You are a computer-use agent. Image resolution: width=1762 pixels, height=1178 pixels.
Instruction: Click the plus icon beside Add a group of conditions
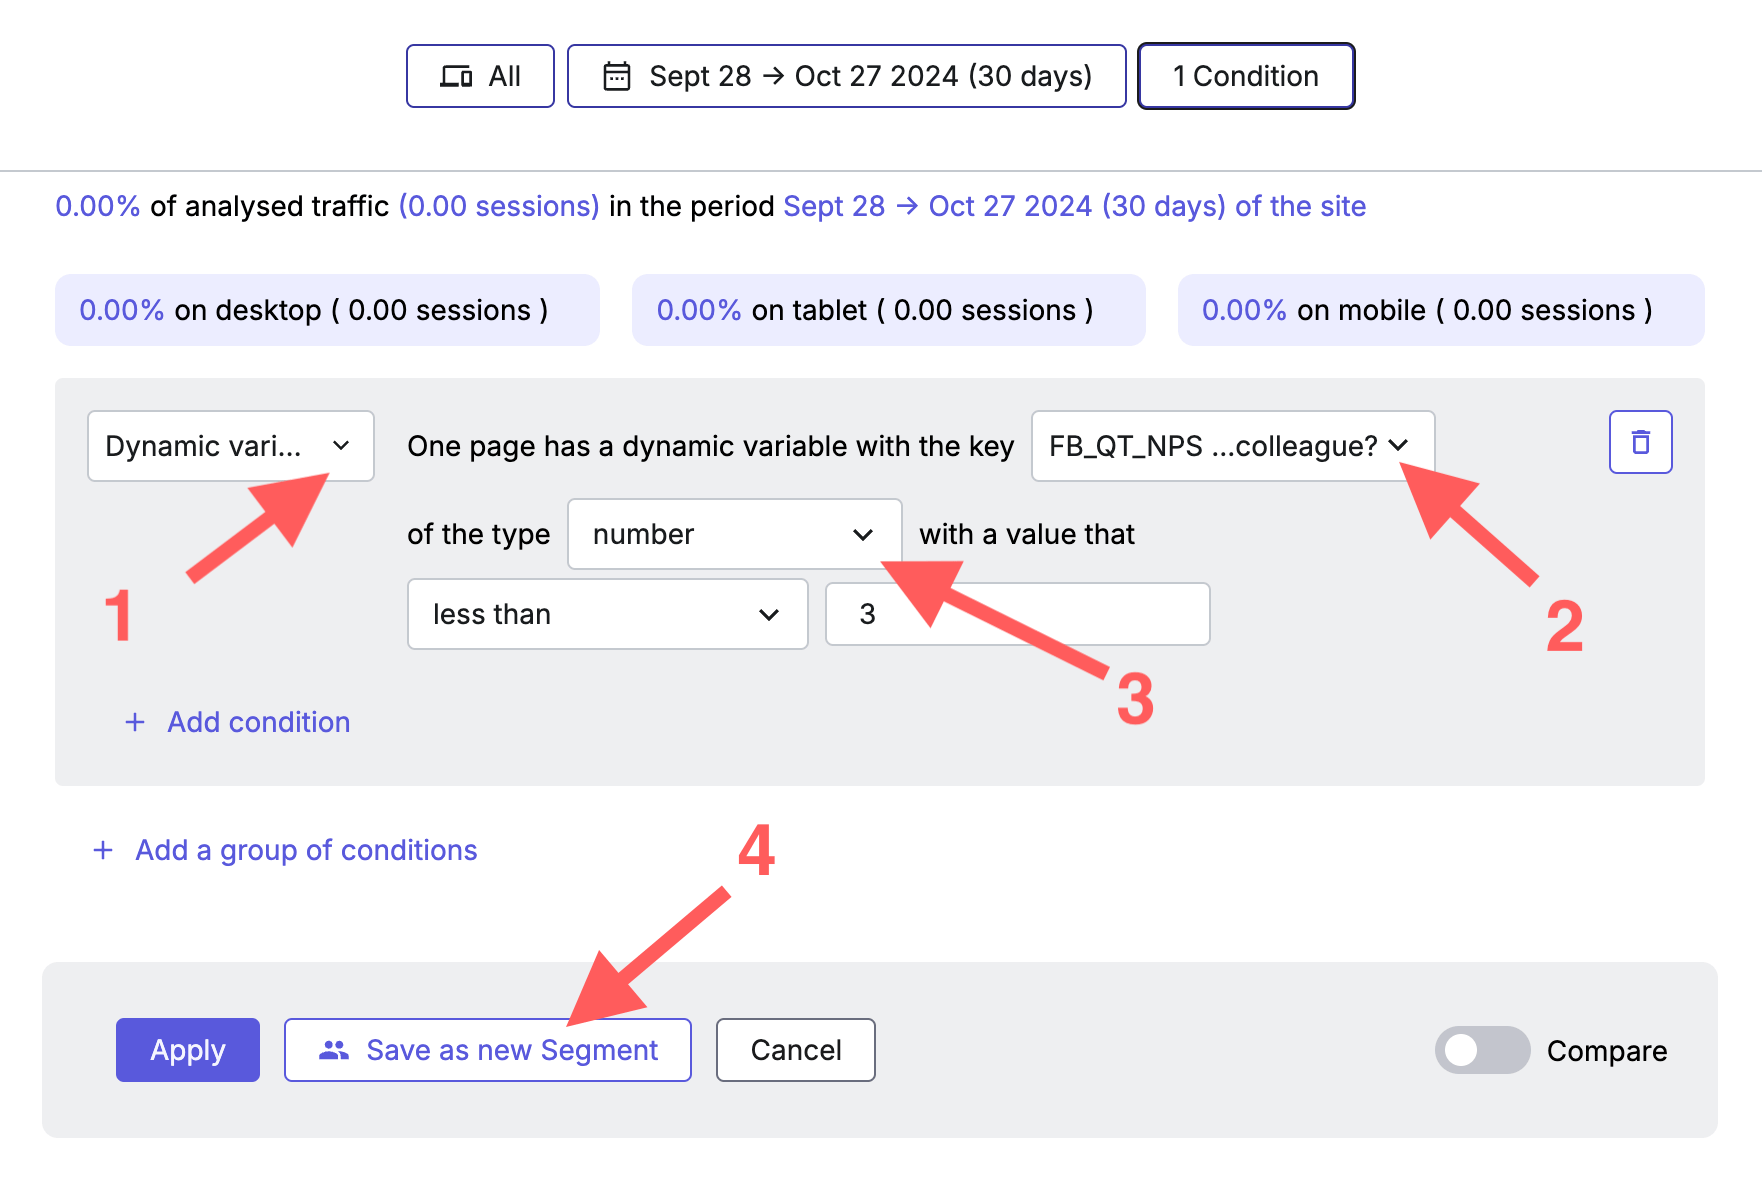coord(103,850)
